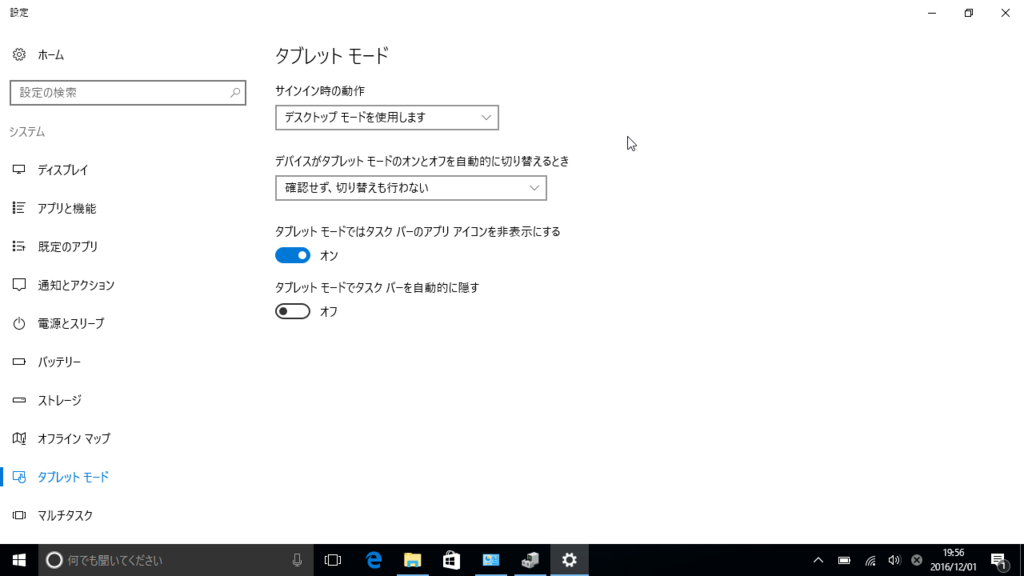This screenshot has height=576, width=1024.
Task: Click the Cortana 何でも聞いてください search box
Action: click(176, 560)
